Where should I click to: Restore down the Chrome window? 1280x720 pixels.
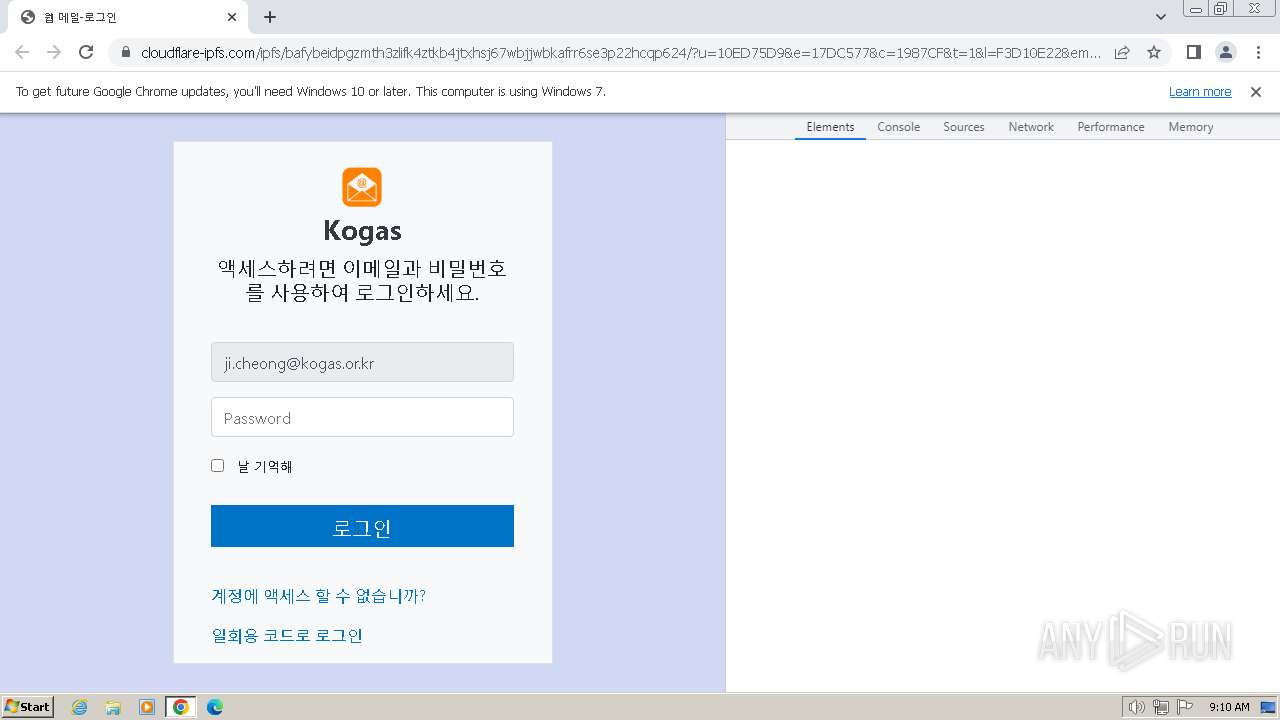click(1221, 9)
